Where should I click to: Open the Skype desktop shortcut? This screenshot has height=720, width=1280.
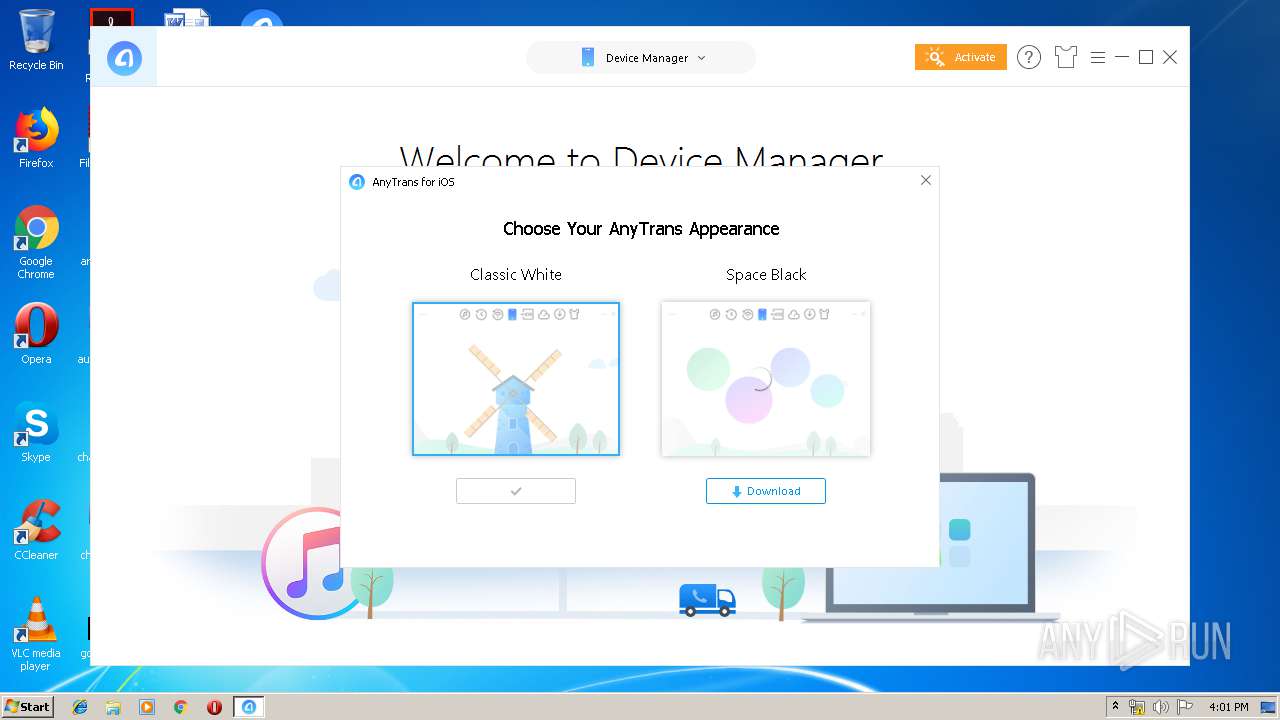pos(36,432)
